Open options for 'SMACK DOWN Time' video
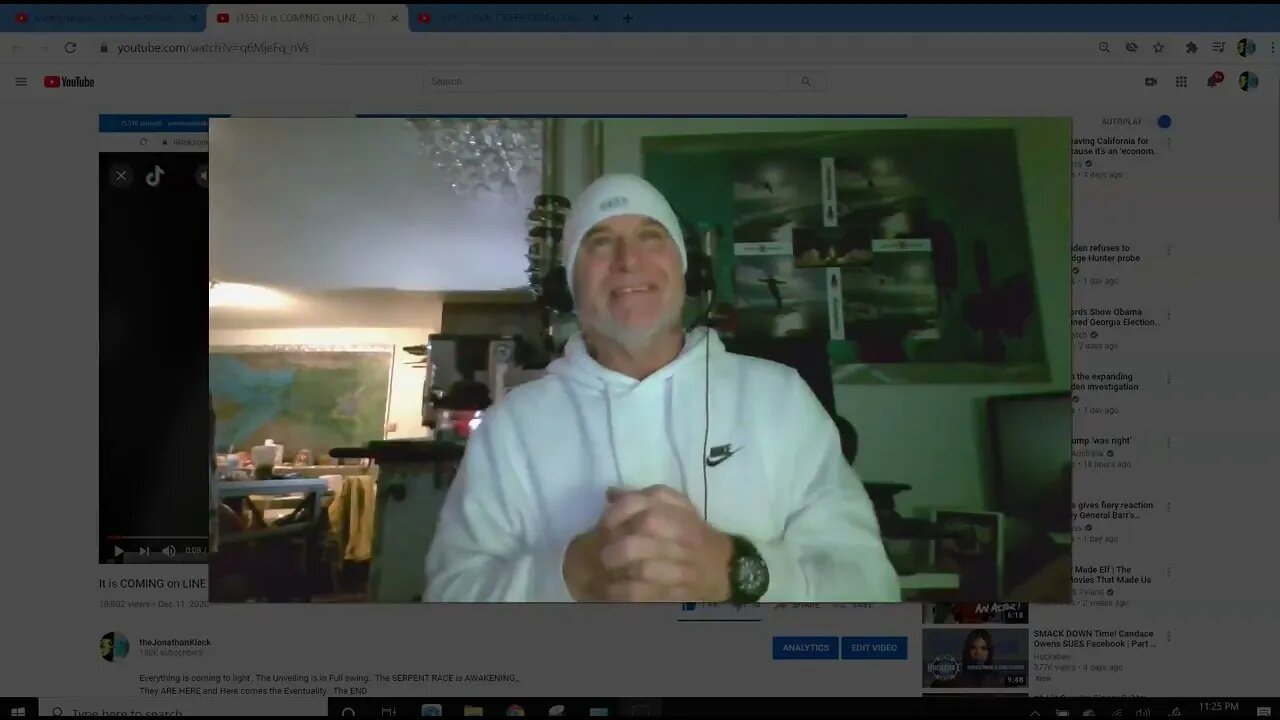Image resolution: width=1280 pixels, height=720 pixels. point(1168,635)
